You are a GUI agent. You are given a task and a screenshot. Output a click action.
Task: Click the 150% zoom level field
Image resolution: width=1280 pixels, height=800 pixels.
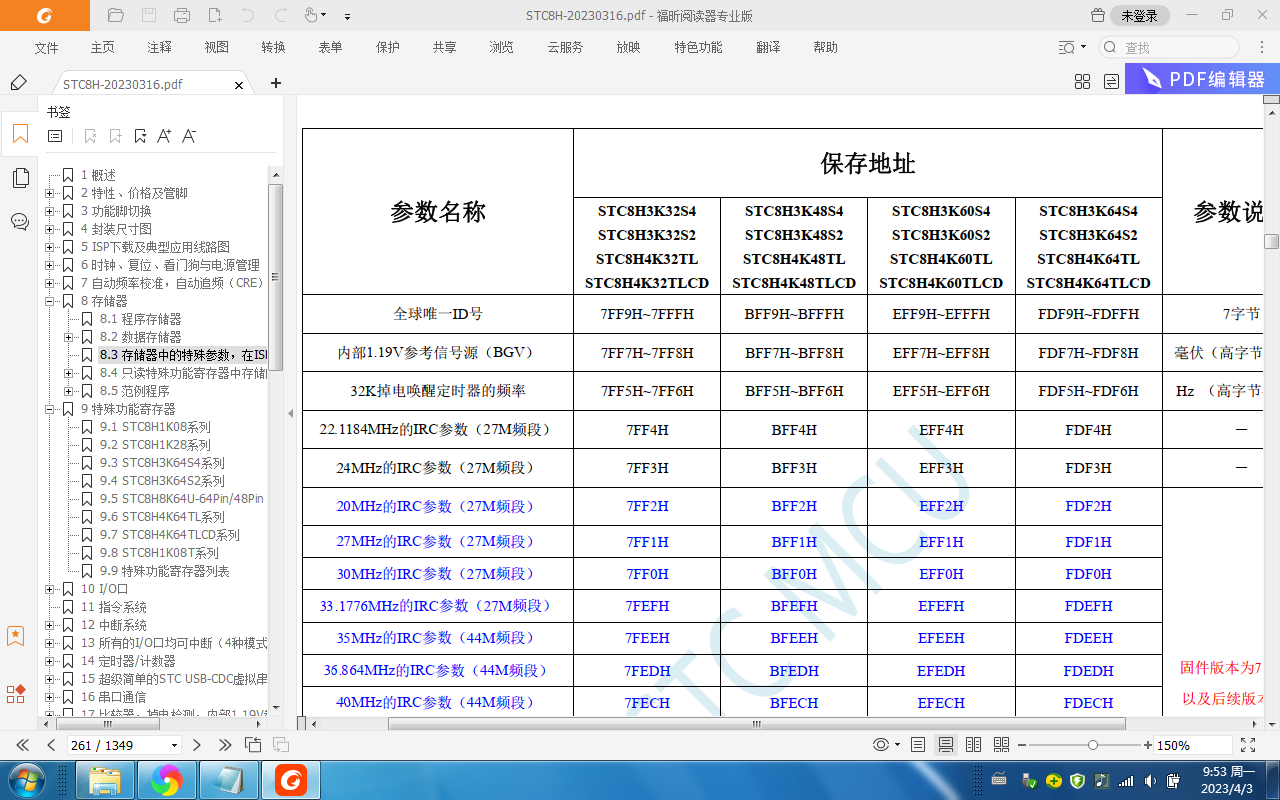point(1194,745)
